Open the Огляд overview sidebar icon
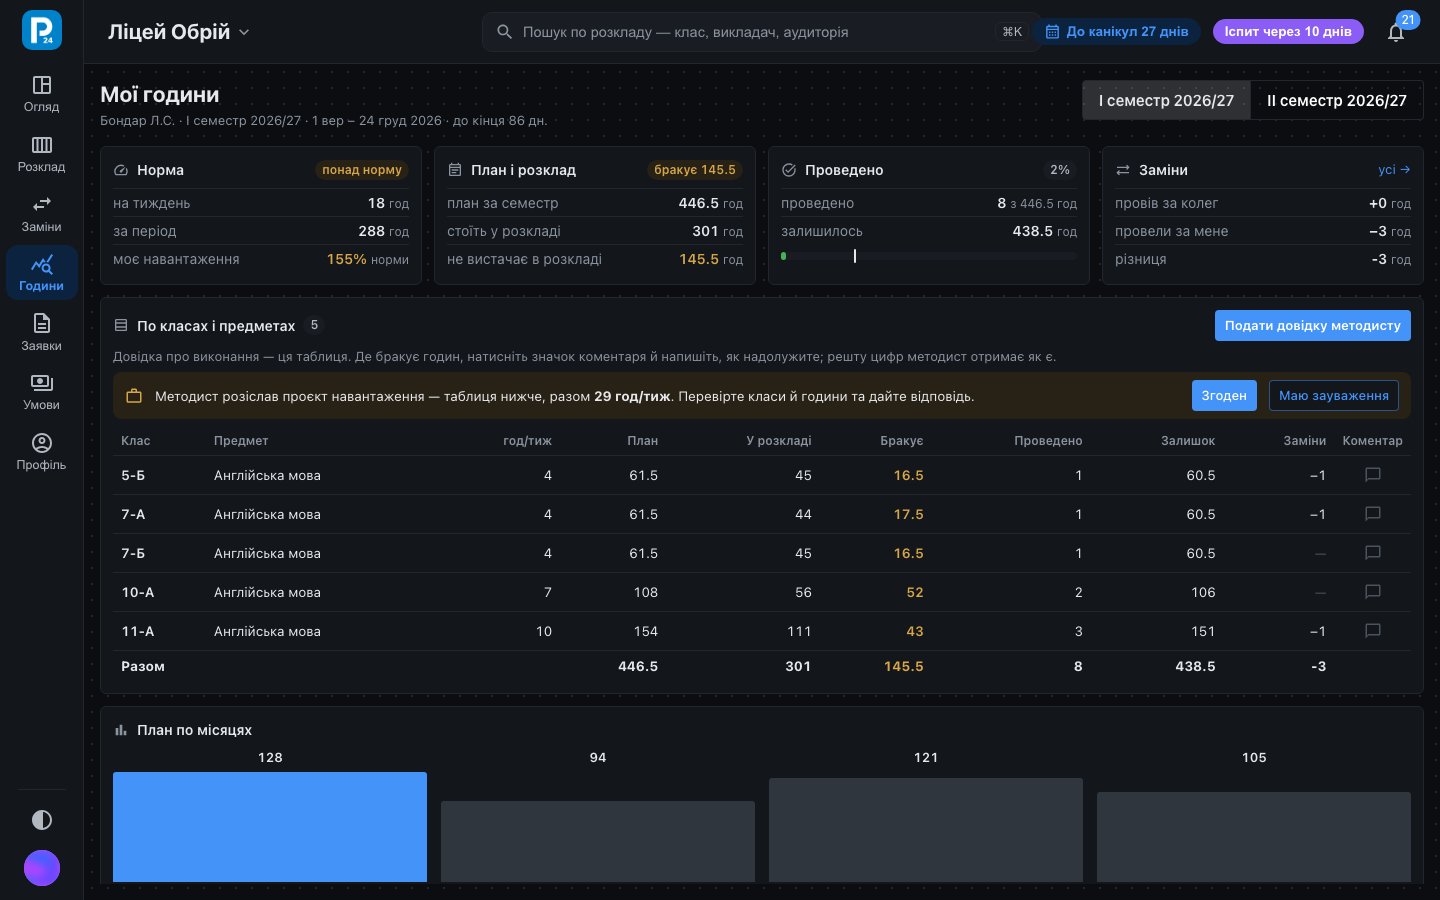The width and height of the screenshot is (1440, 900). [42, 94]
